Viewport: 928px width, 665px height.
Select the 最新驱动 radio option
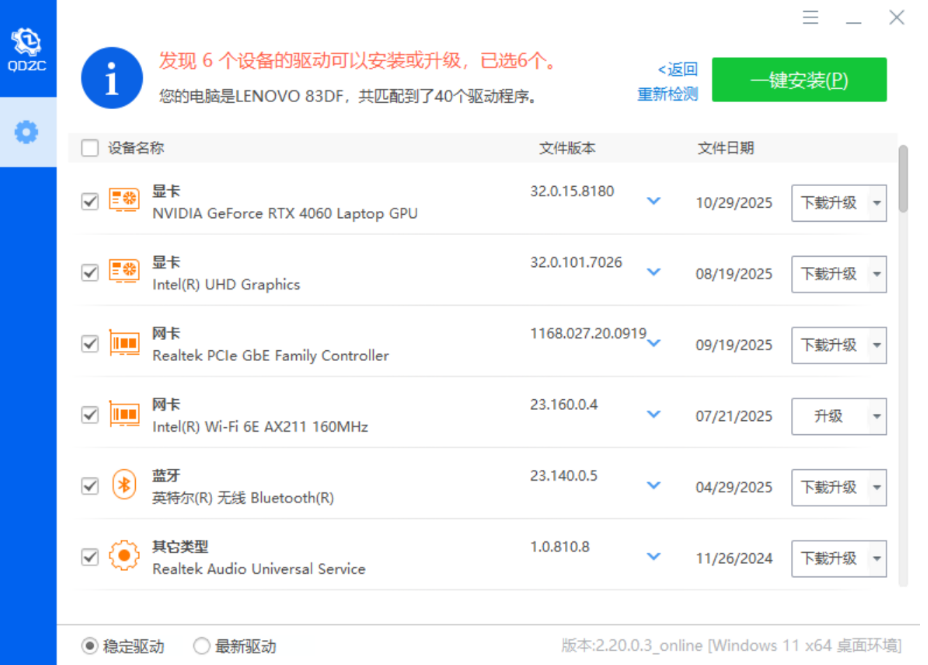tap(200, 646)
